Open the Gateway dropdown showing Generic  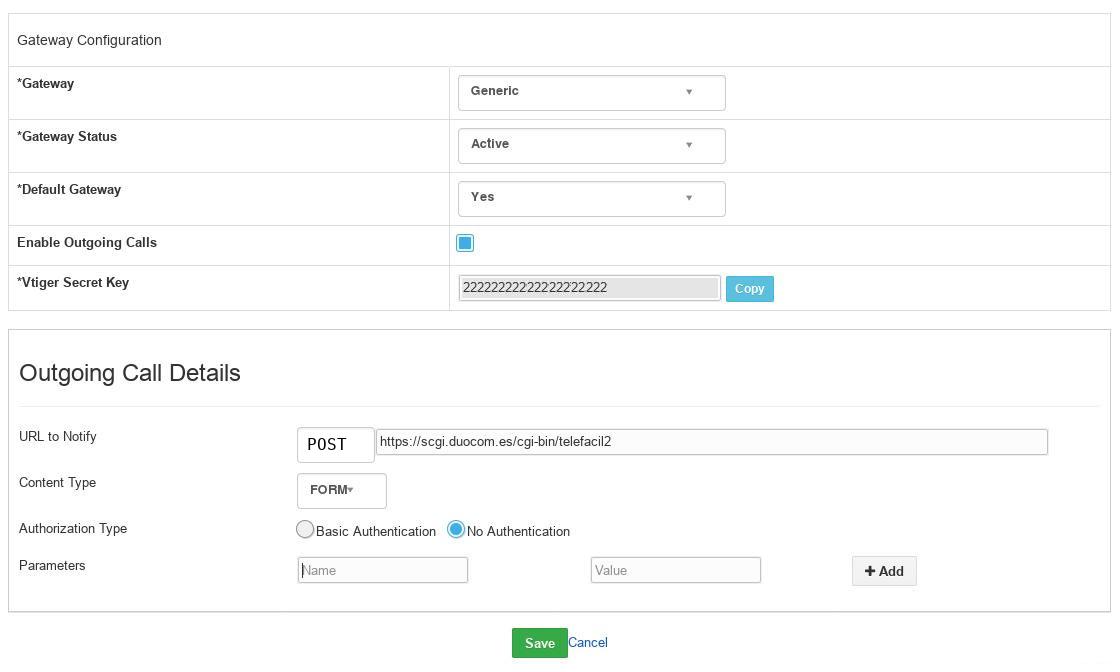pos(591,92)
